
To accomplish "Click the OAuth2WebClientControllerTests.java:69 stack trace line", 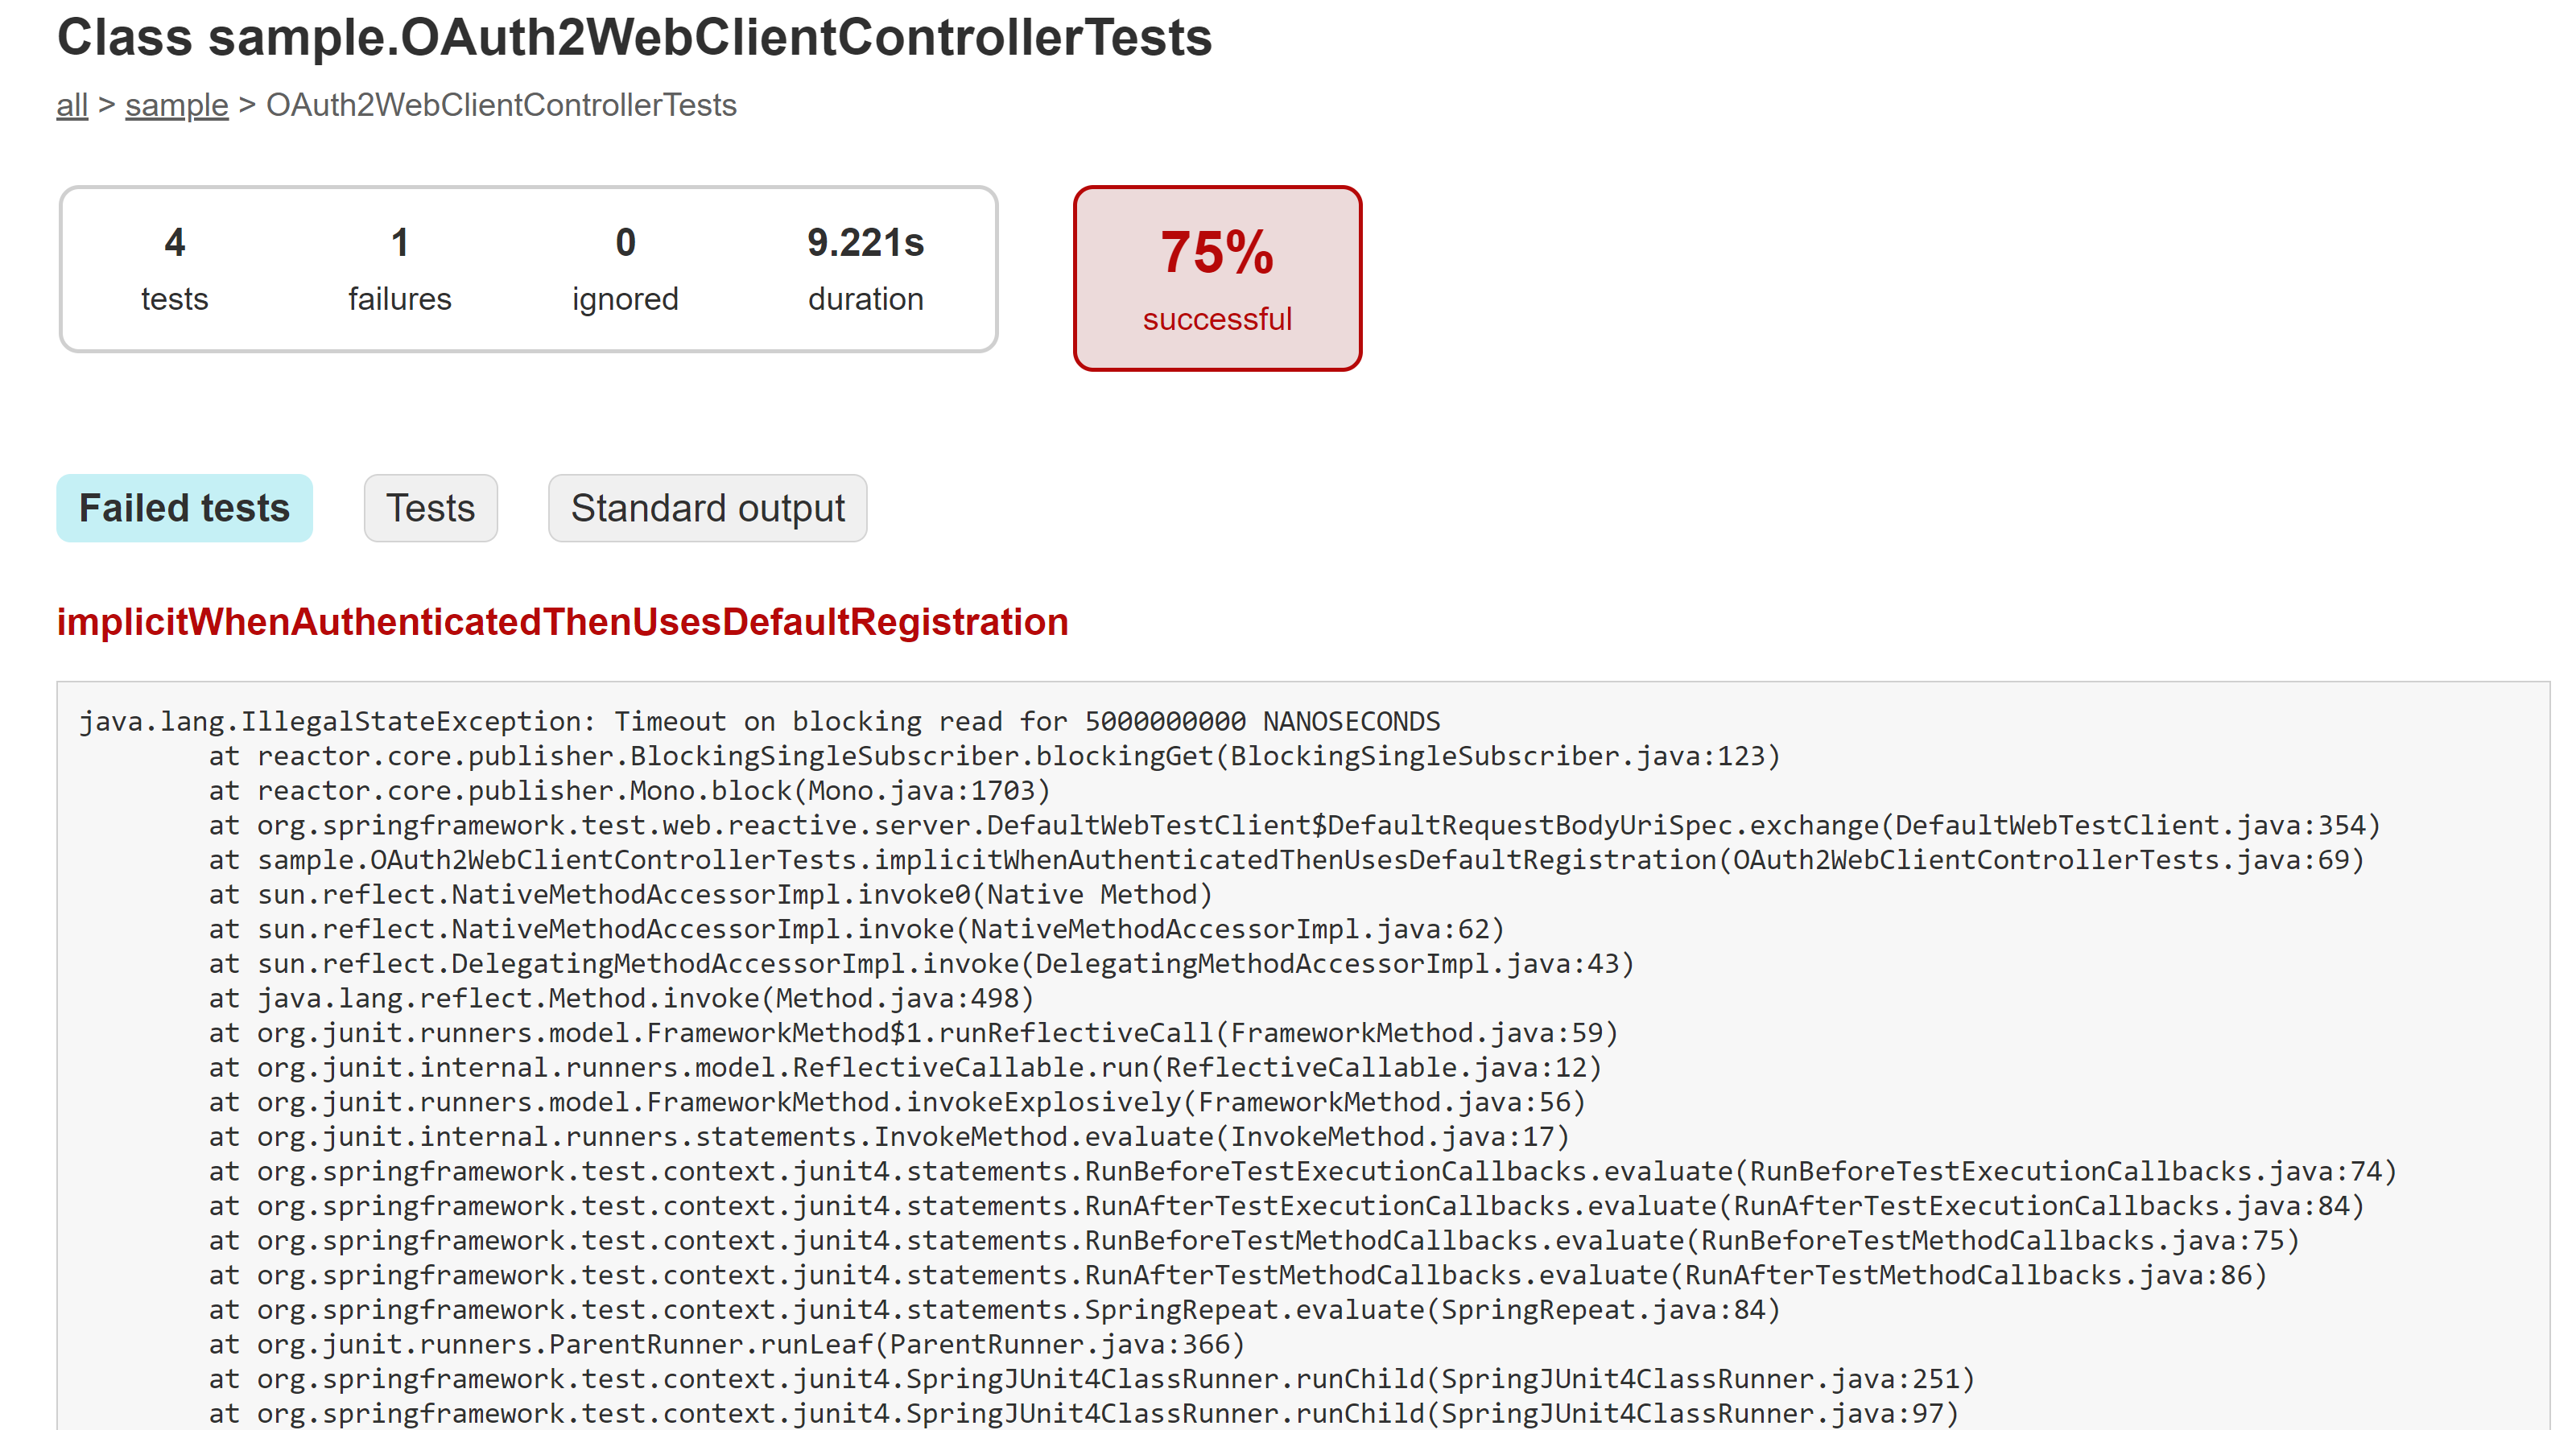I will pos(1286,860).
